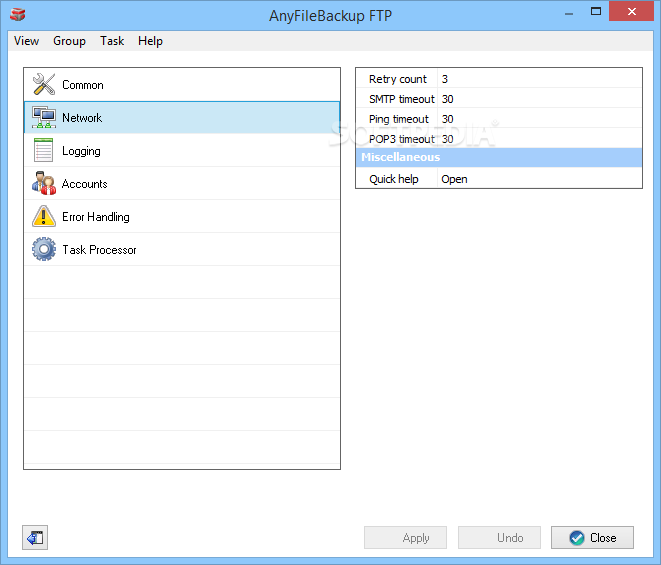The image size is (661, 565).
Task: Edit the POP3 timeout value field
Action: (540, 139)
